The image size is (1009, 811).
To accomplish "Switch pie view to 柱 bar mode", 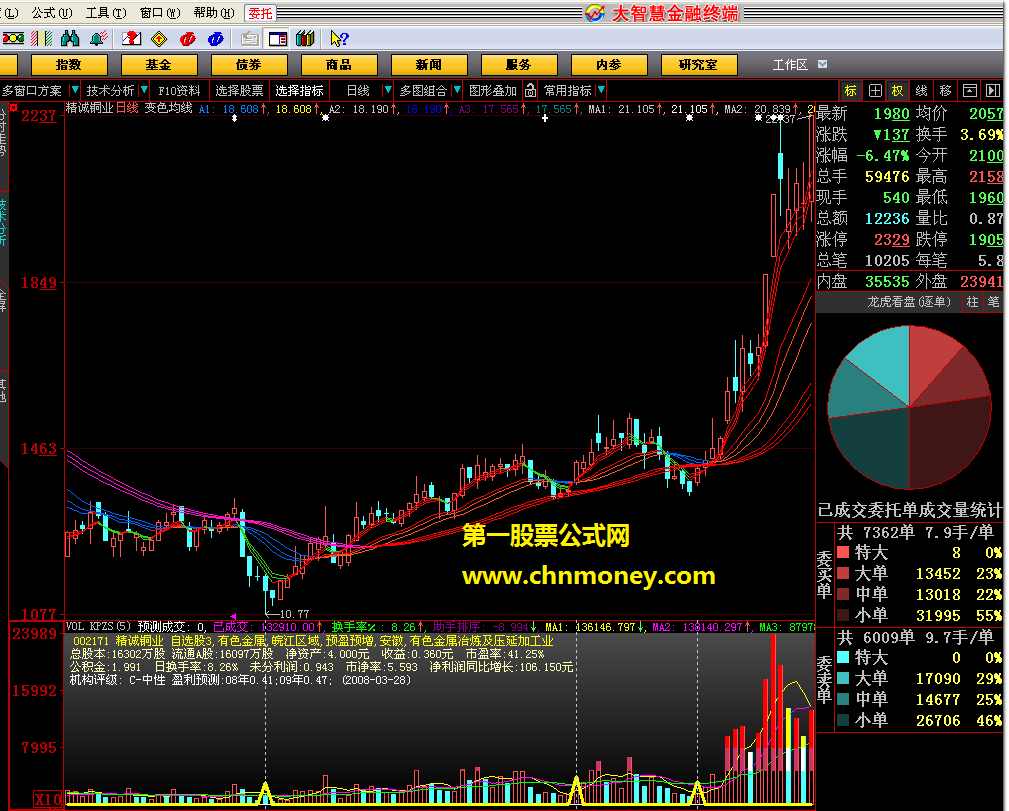I will point(972,301).
